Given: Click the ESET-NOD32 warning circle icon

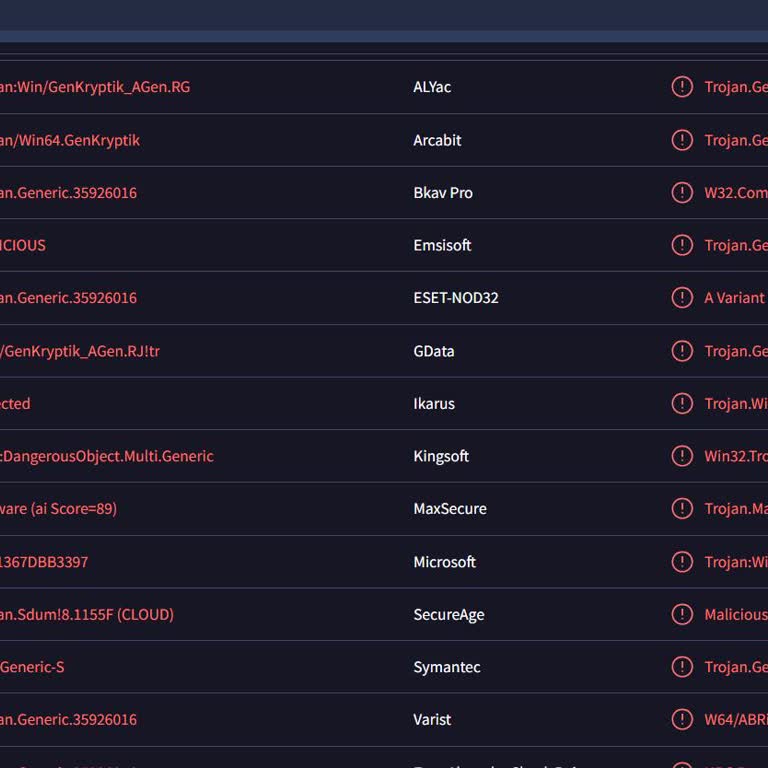Looking at the screenshot, I should [682, 298].
